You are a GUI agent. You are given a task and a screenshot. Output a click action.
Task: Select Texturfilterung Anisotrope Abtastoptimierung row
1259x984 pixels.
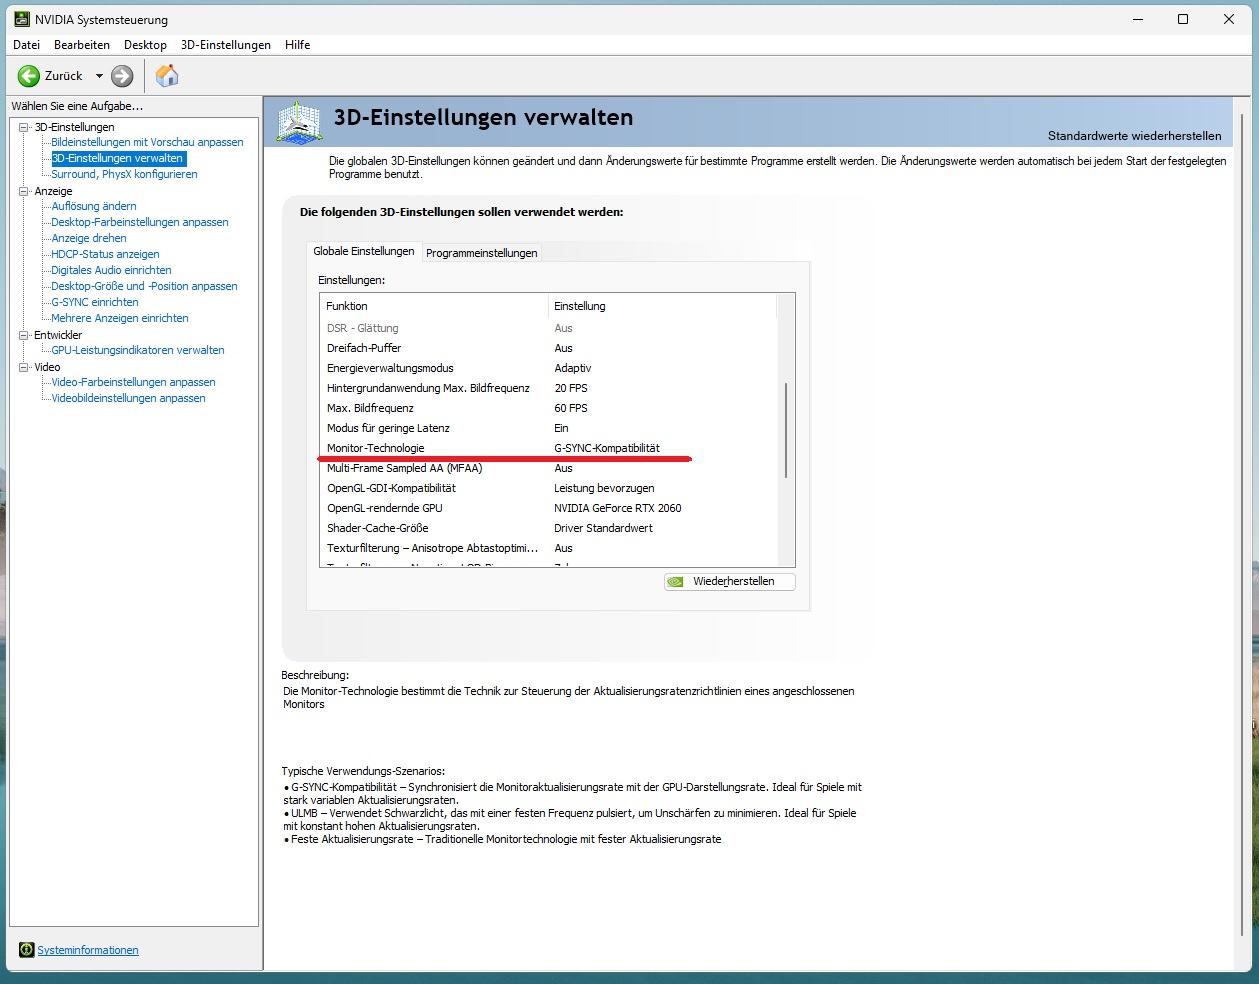coord(548,548)
